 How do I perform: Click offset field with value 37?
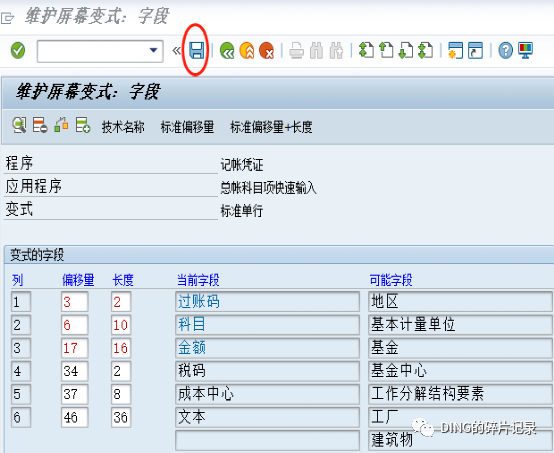pos(75,394)
